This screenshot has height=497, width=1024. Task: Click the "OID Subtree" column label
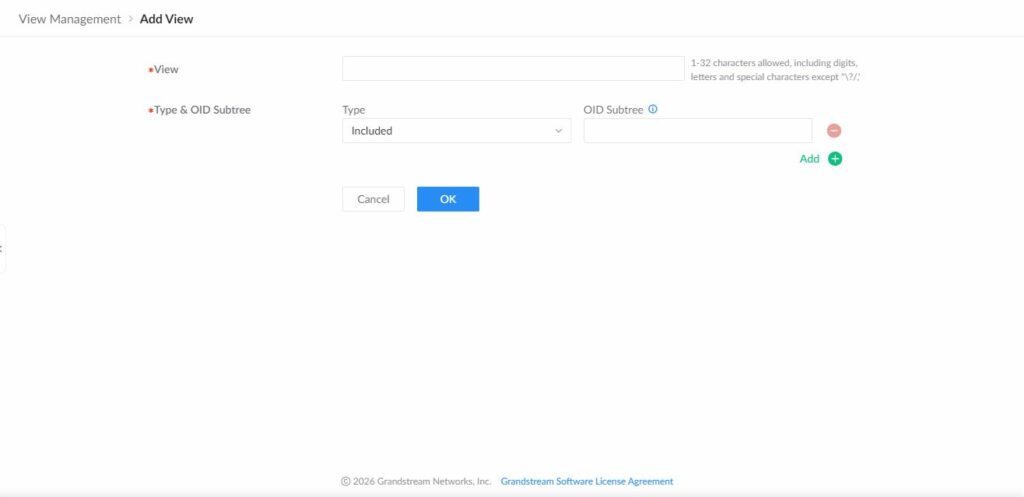coord(613,110)
